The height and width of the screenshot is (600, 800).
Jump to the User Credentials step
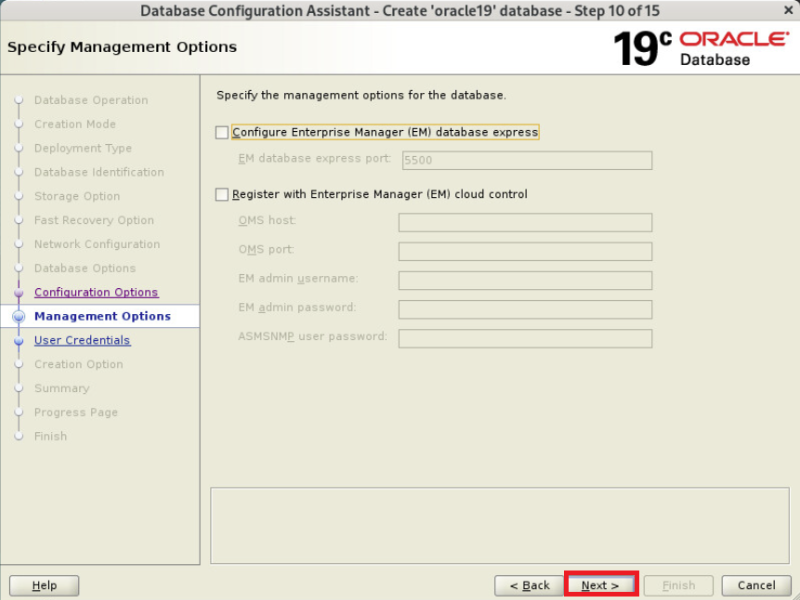pyautogui.click(x=82, y=340)
